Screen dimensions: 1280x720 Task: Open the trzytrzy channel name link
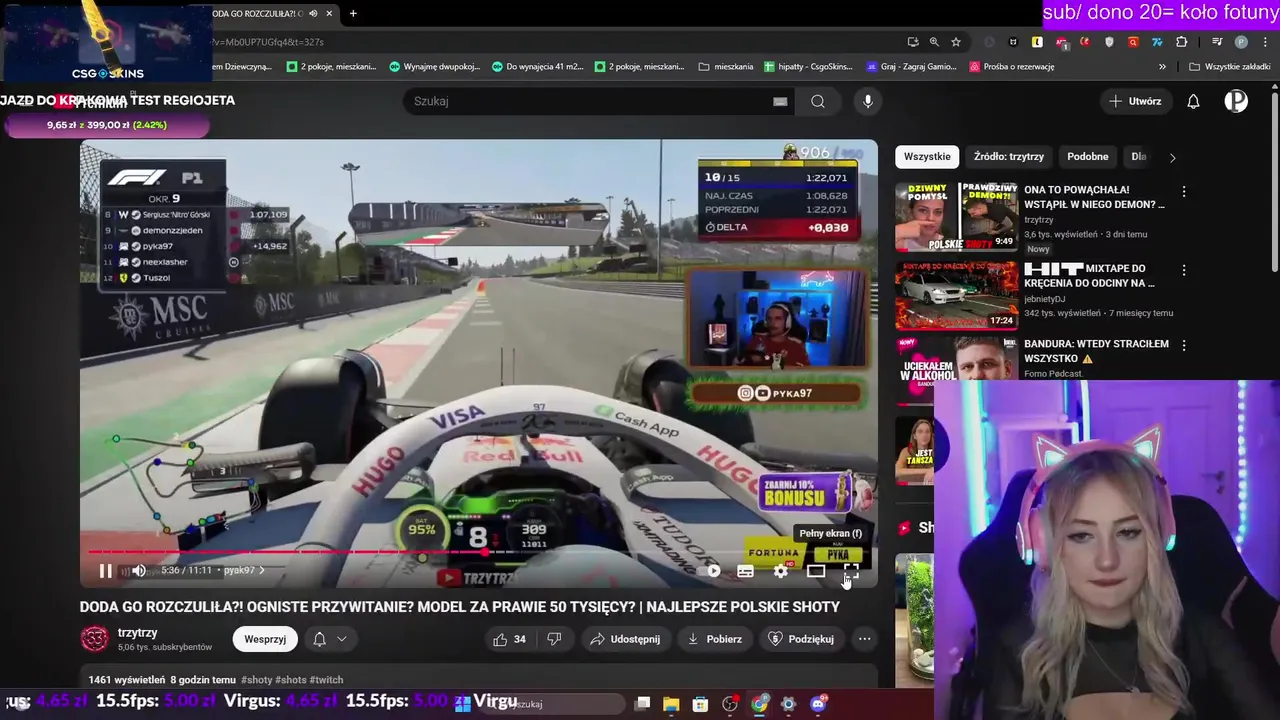point(138,633)
